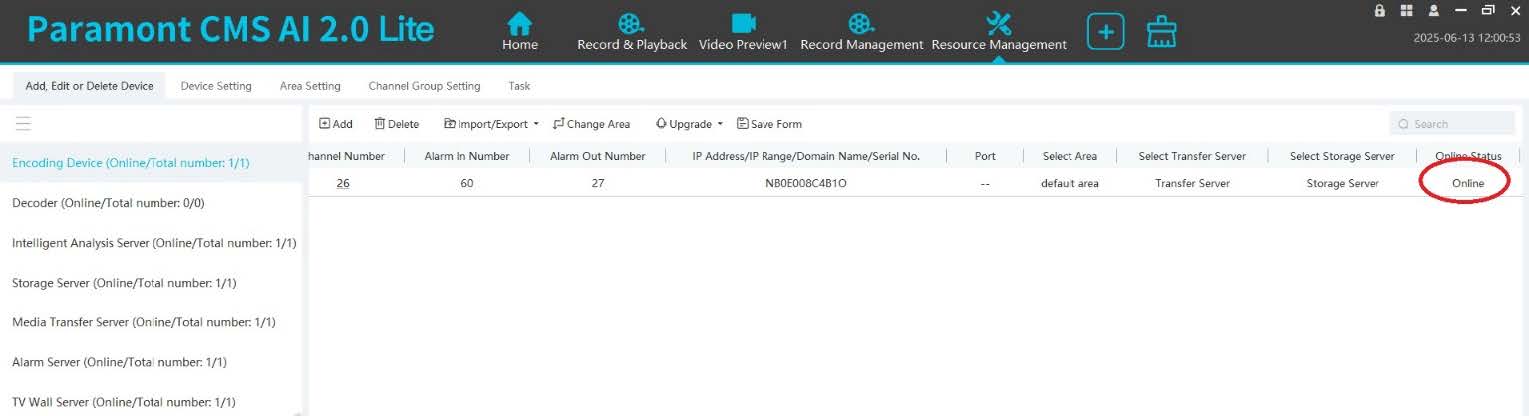The image size is (1529, 416).
Task: Click the Select Area column header
Action: pos(1070,156)
